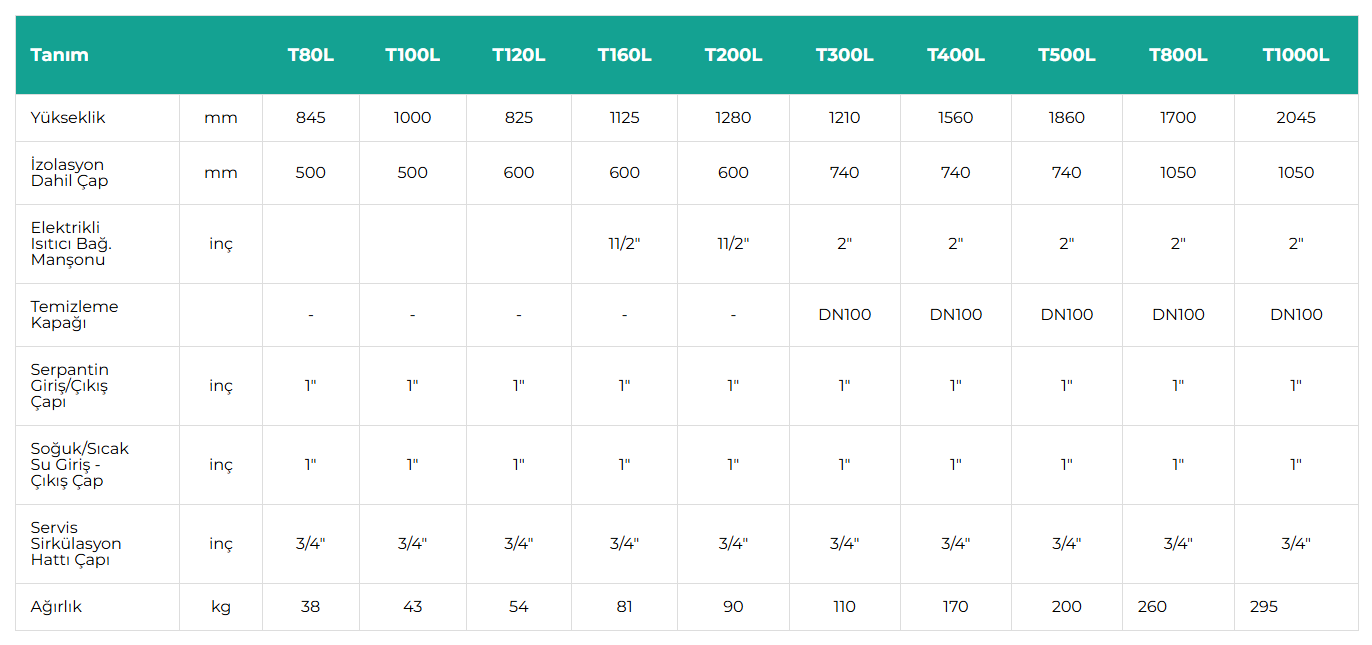Click the Serpantin Giriş/Çıkış Çapı label
Viewport: 1372px width, 645px height.
pos(69,386)
